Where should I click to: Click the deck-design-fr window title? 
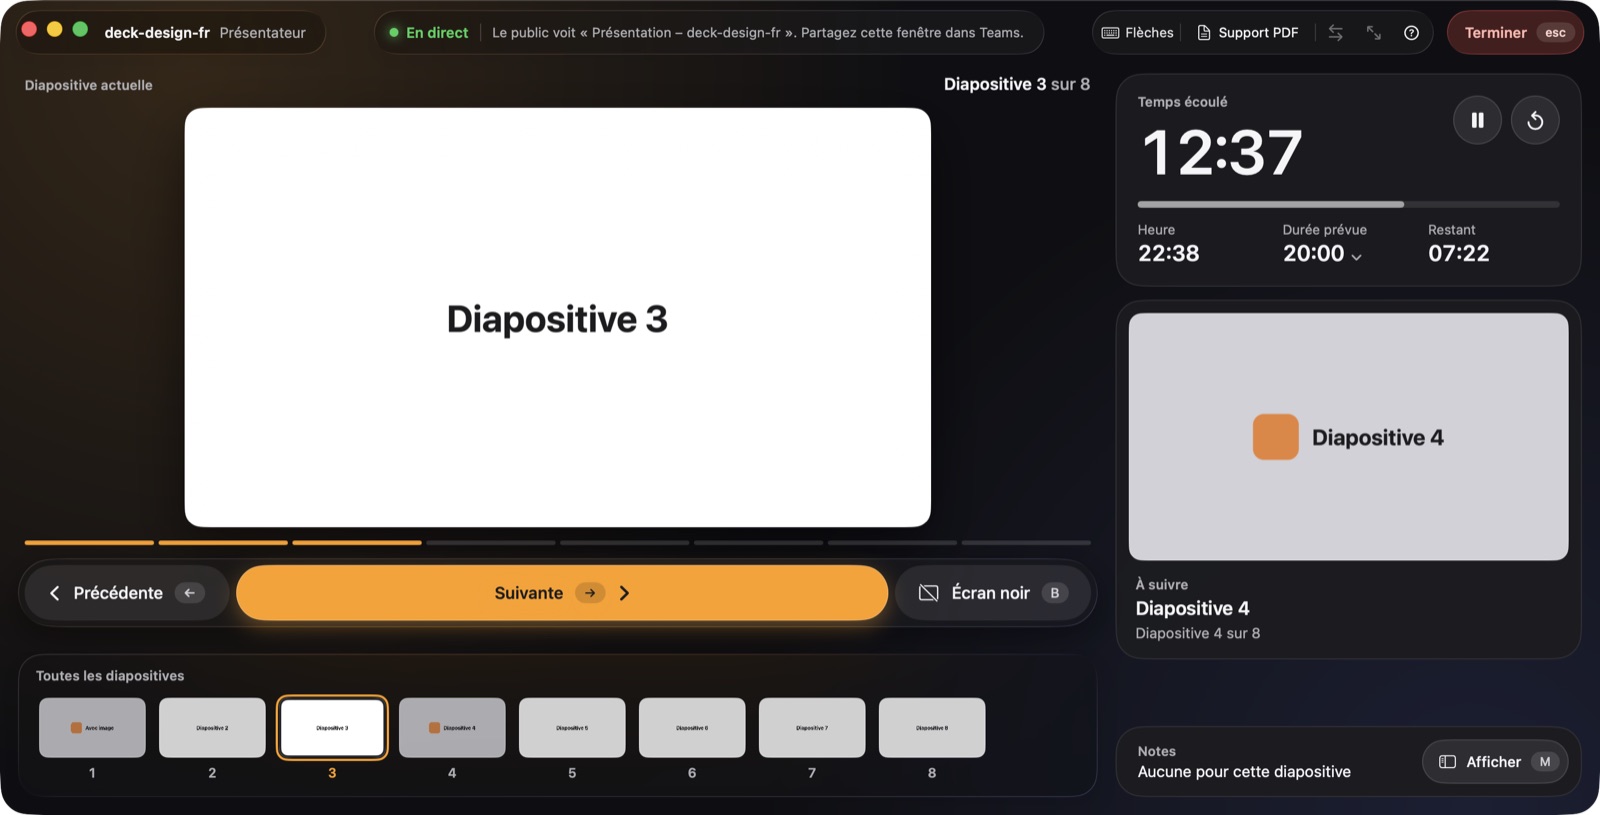pos(157,33)
